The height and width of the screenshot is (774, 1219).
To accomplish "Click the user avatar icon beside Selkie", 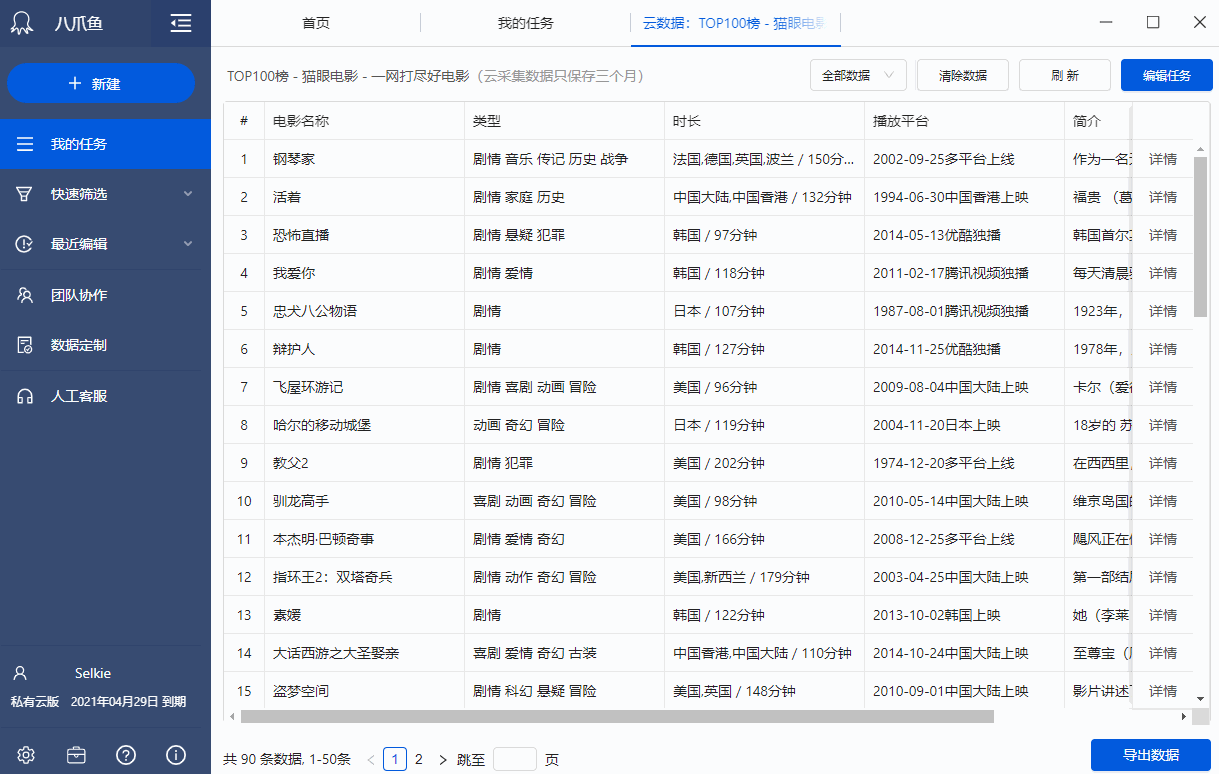I will click(x=20, y=673).
